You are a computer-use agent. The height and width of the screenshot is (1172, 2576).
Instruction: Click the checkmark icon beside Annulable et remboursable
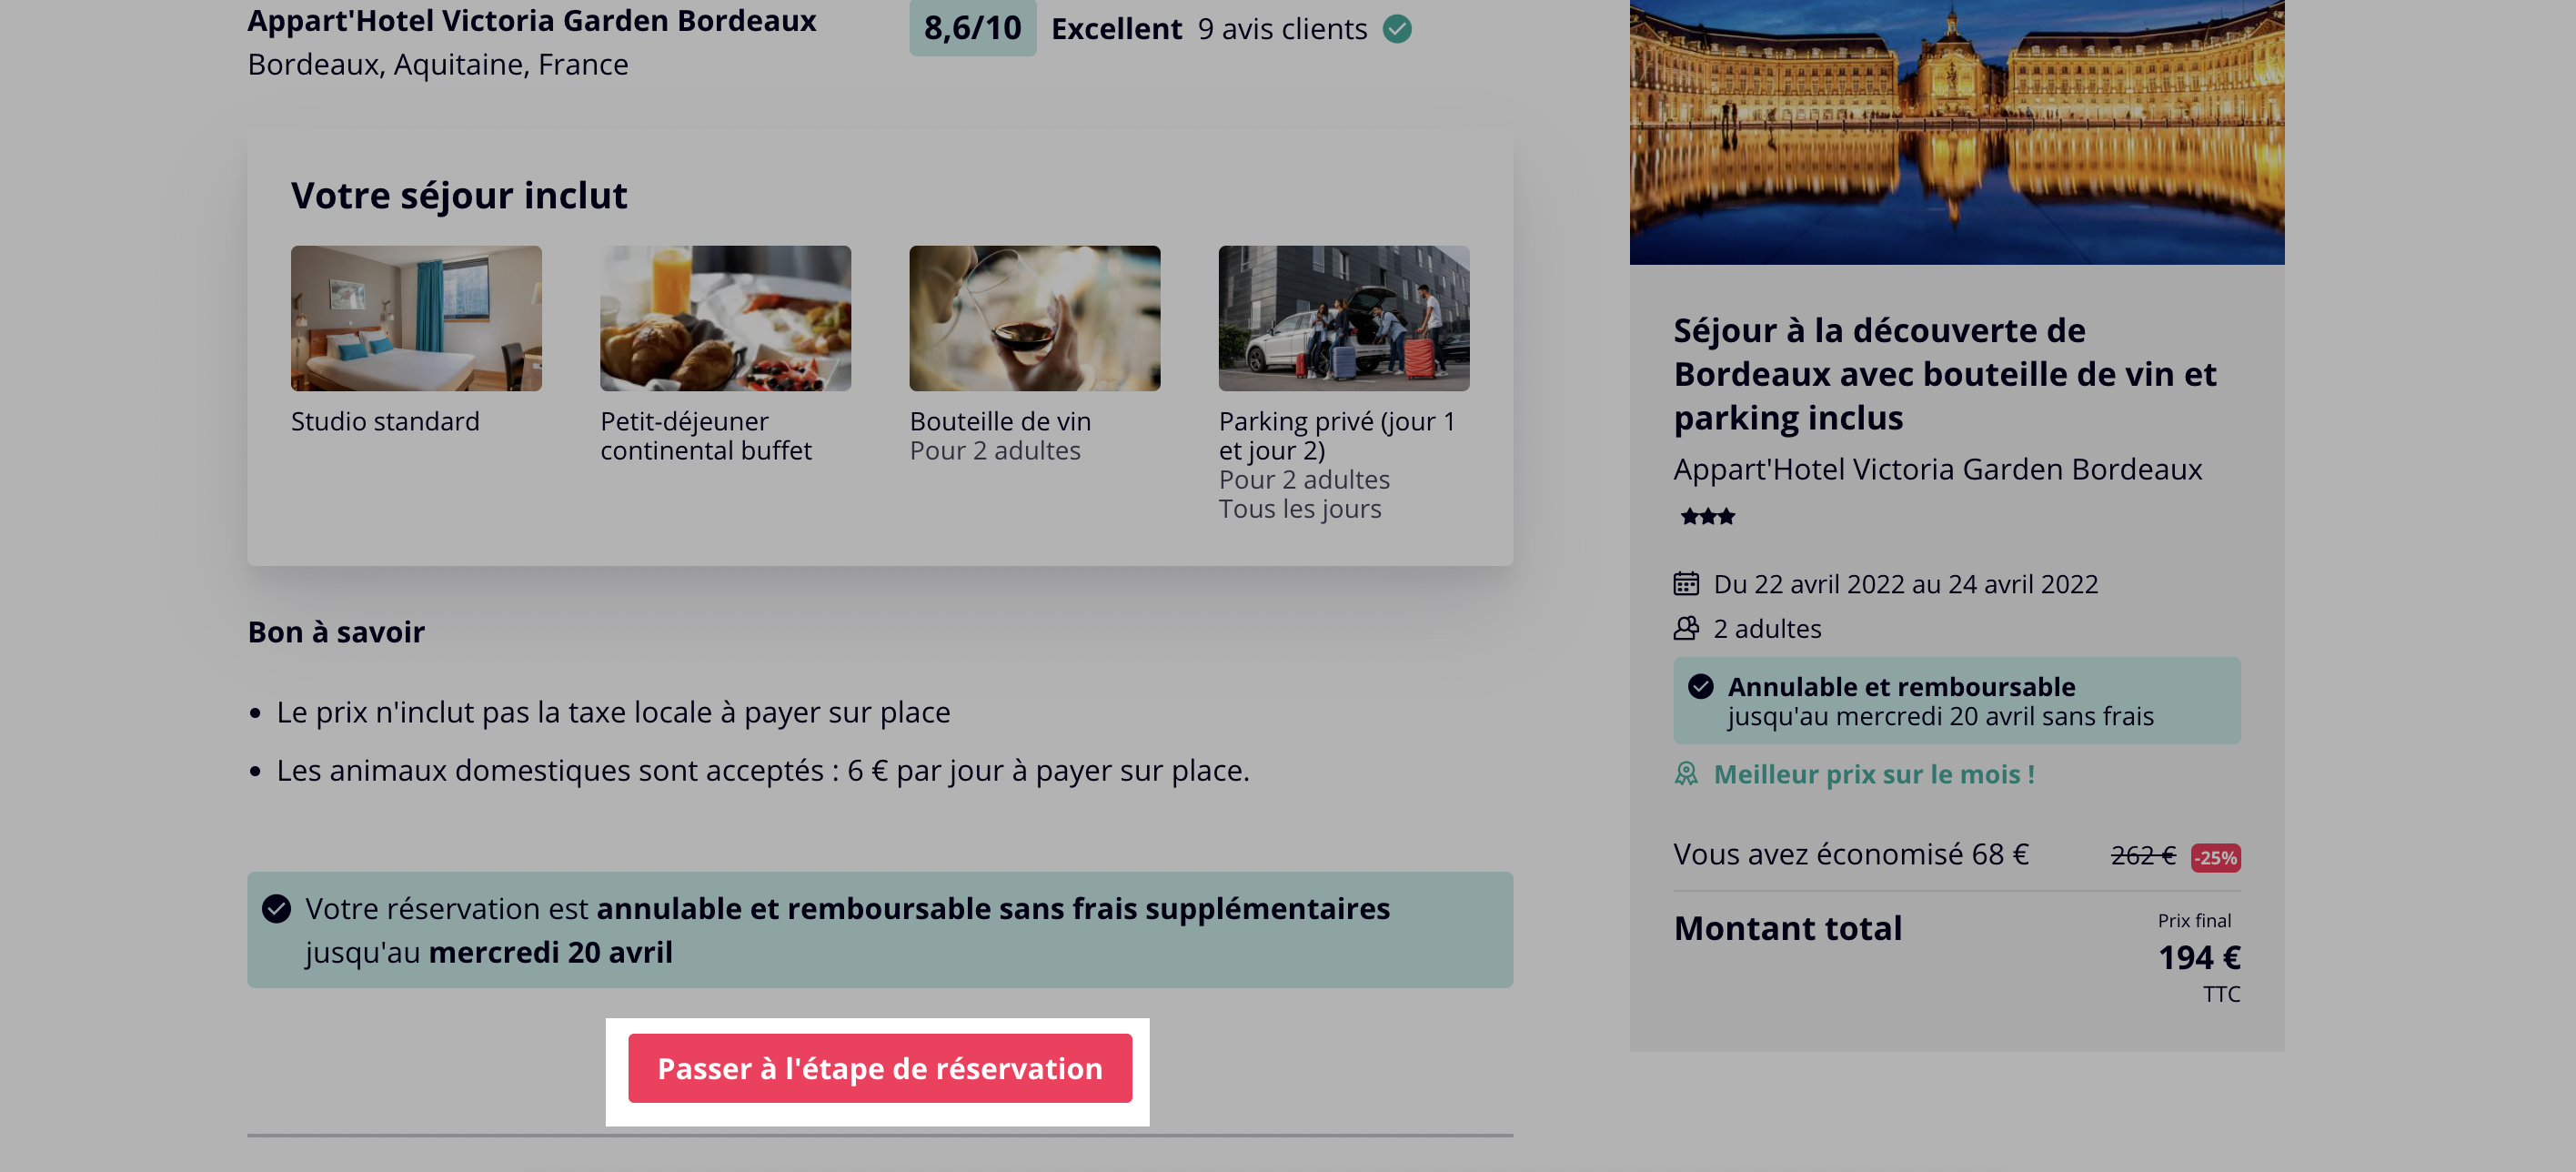pos(1700,686)
